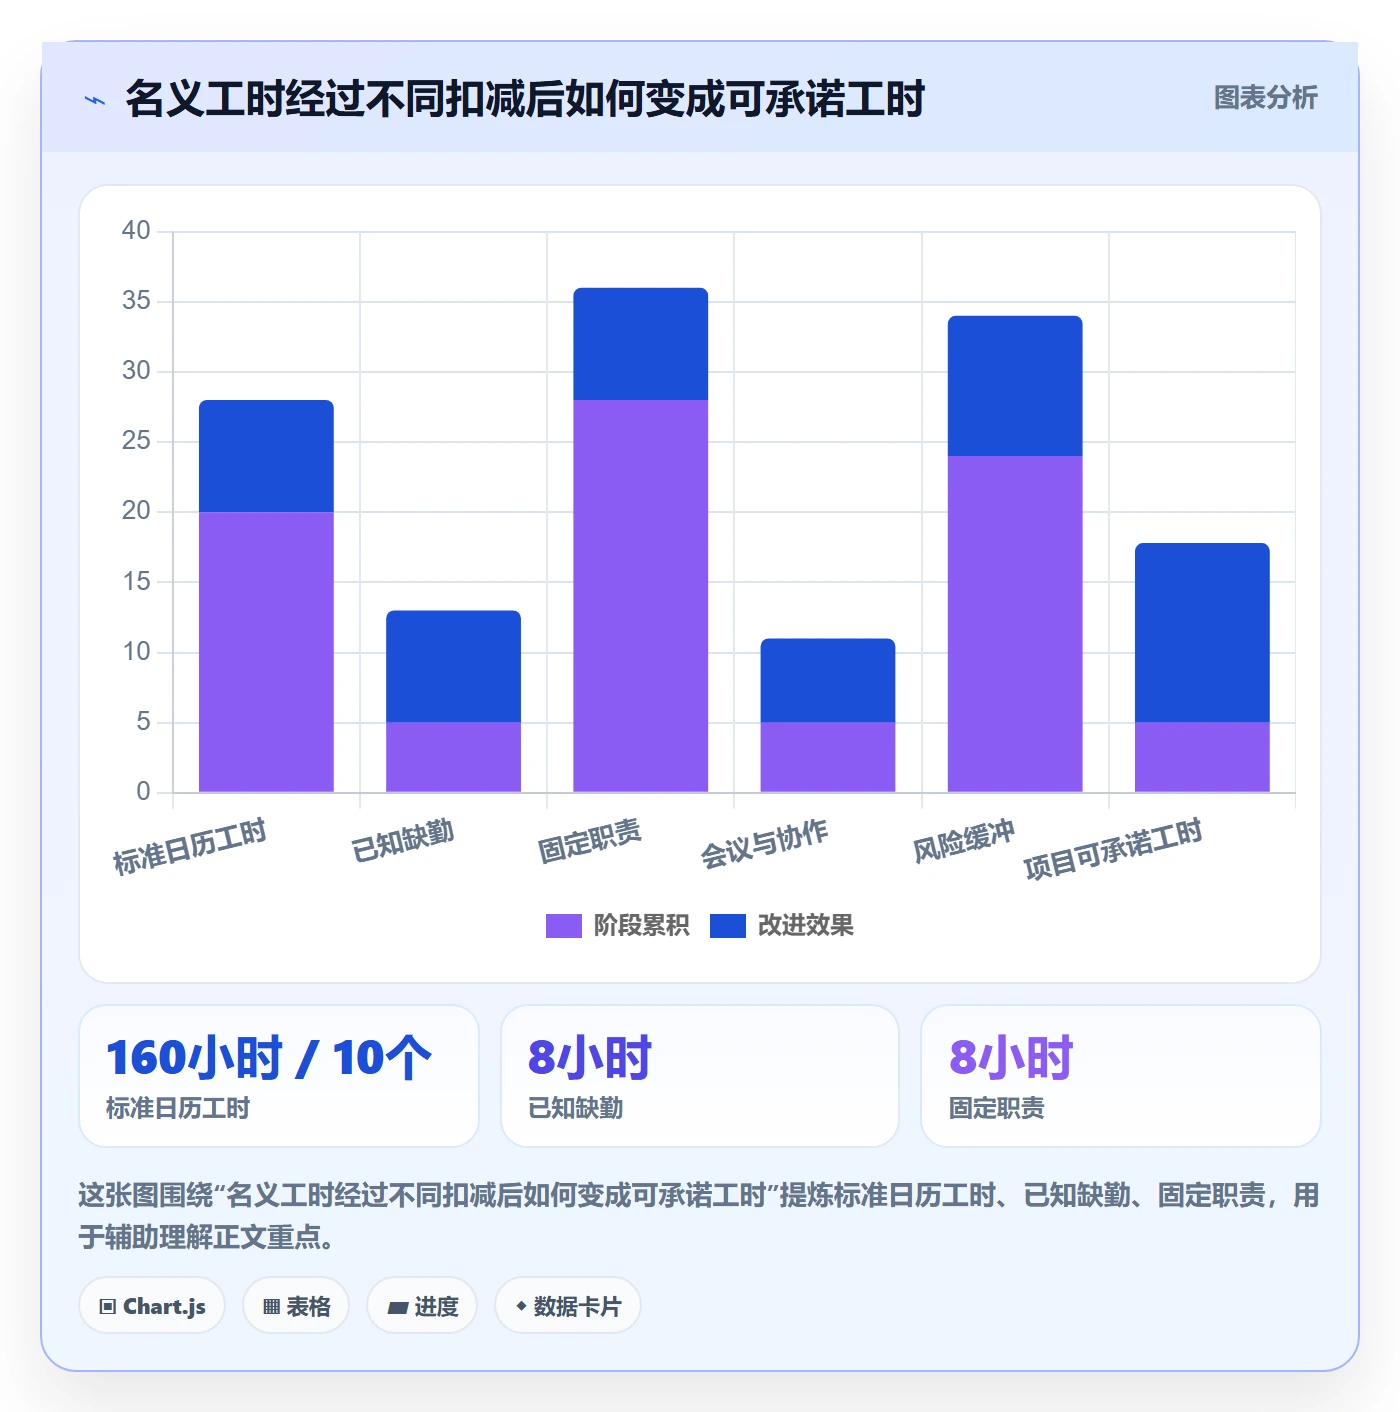Click the y-axis tick label 40
The width and height of the screenshot is (1400, 1412).
136,231
